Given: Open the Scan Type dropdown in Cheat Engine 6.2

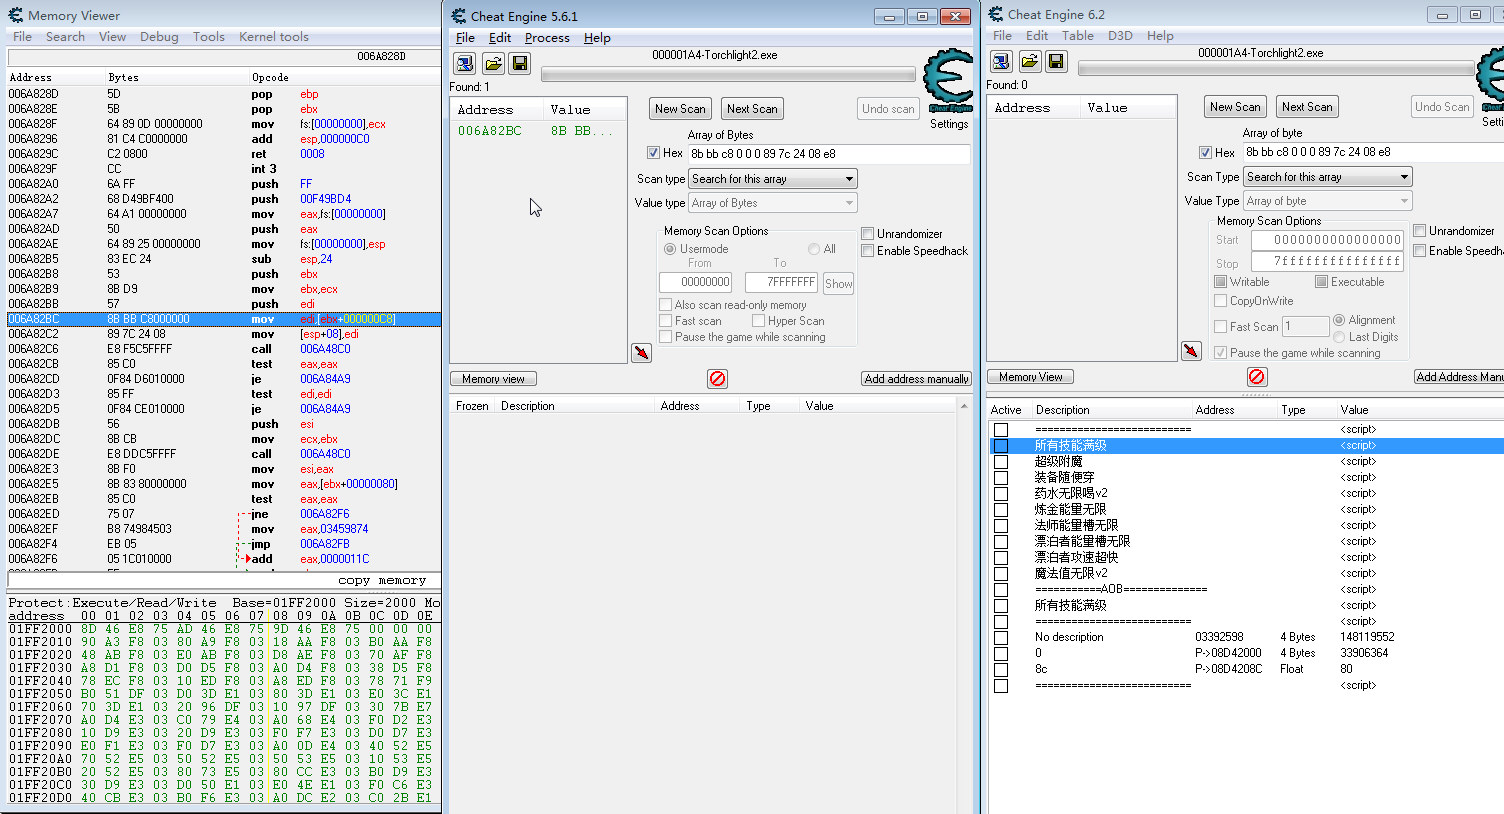Looking at the screenshot, I should pyautogui.click(x=1327, y=176).
